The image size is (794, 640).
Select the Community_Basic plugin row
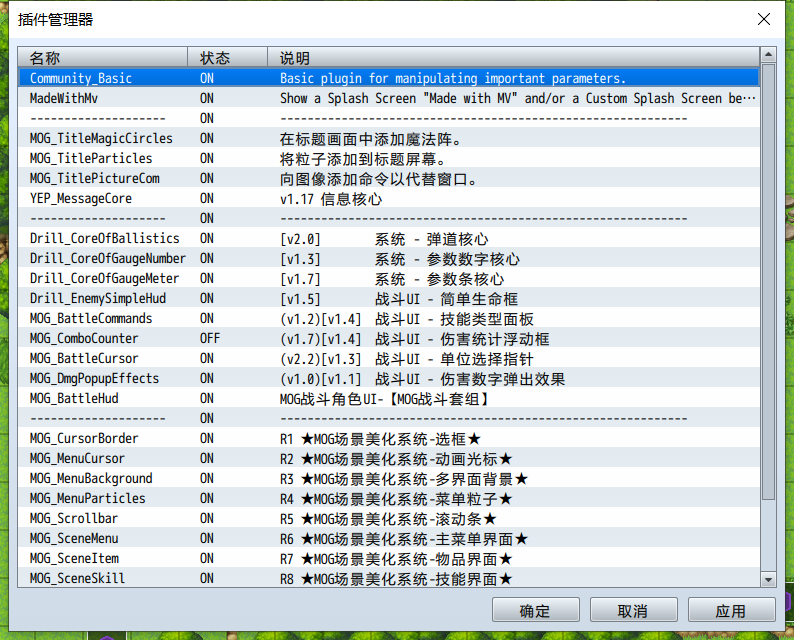pos(389,78)
